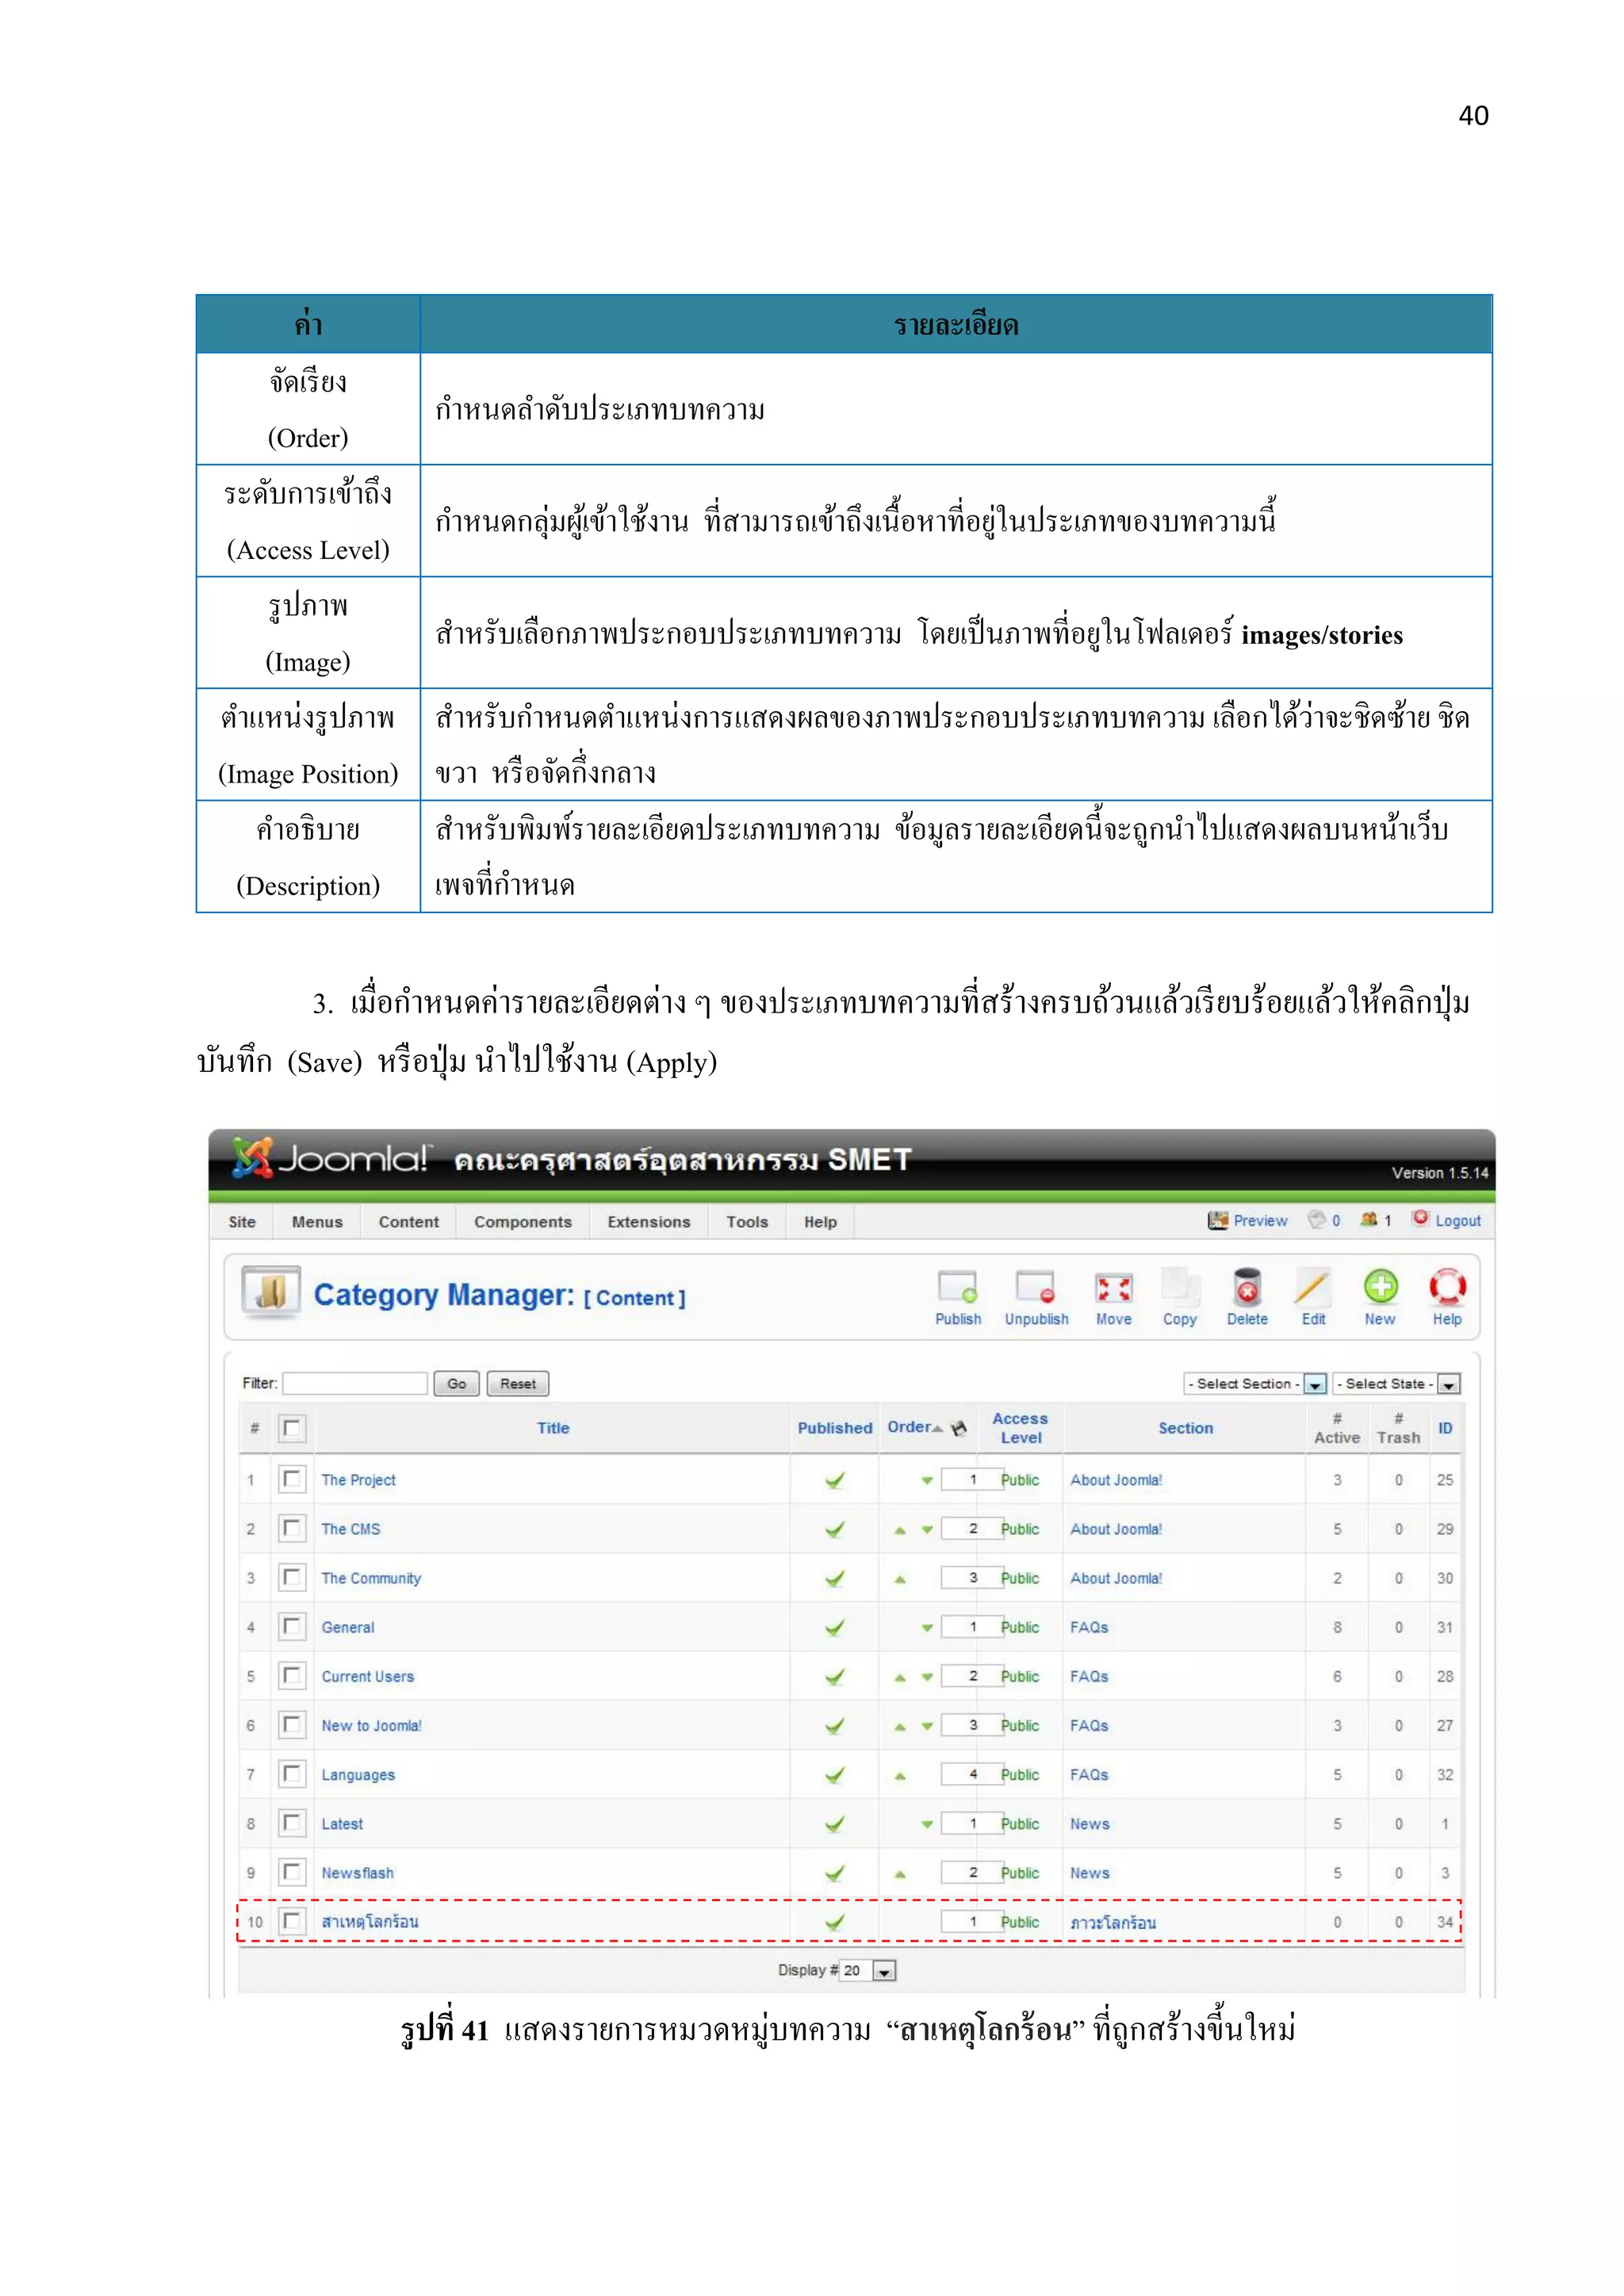Viewport: 1624px width, 2296px height.
Task: Move Latest down with green arrow
Action: (x=927, y=1824)
